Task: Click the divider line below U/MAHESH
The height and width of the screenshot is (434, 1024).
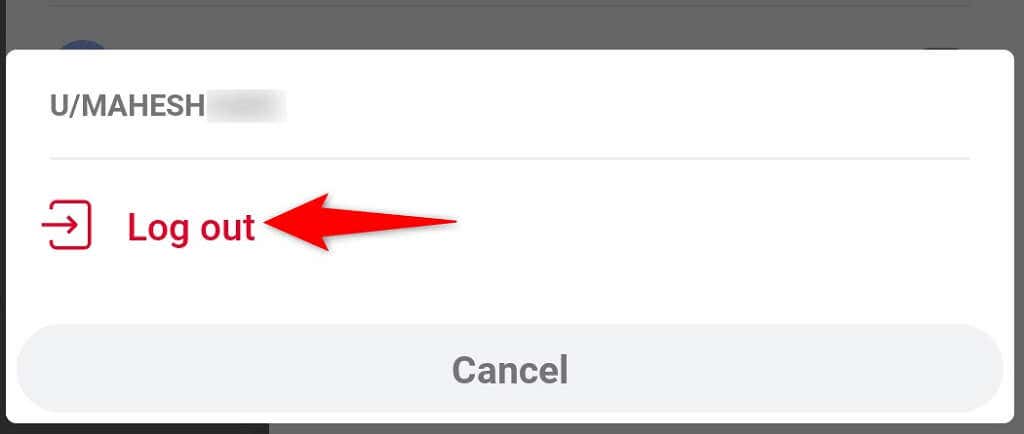Action: [x=509, y=158]
